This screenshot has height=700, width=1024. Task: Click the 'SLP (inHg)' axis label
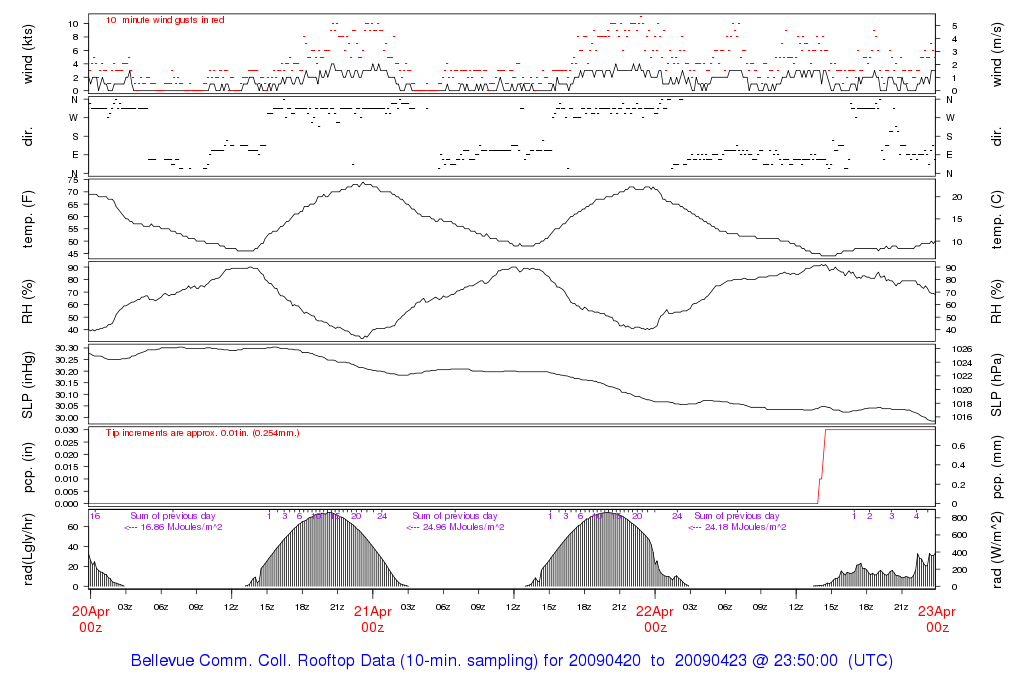(27, 385)
